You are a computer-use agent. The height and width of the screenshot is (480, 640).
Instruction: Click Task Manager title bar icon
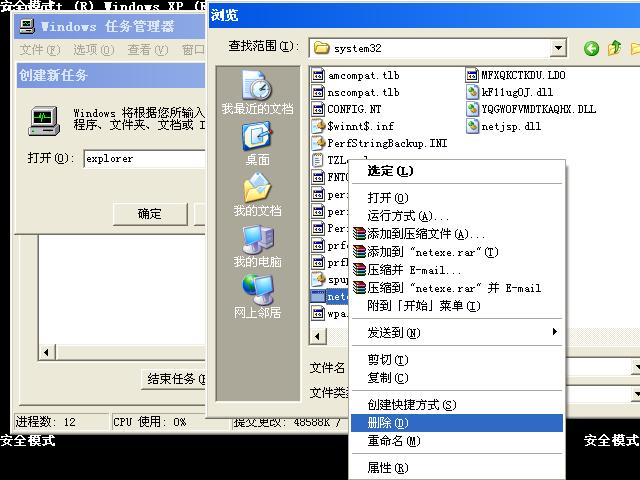point(27,27)
